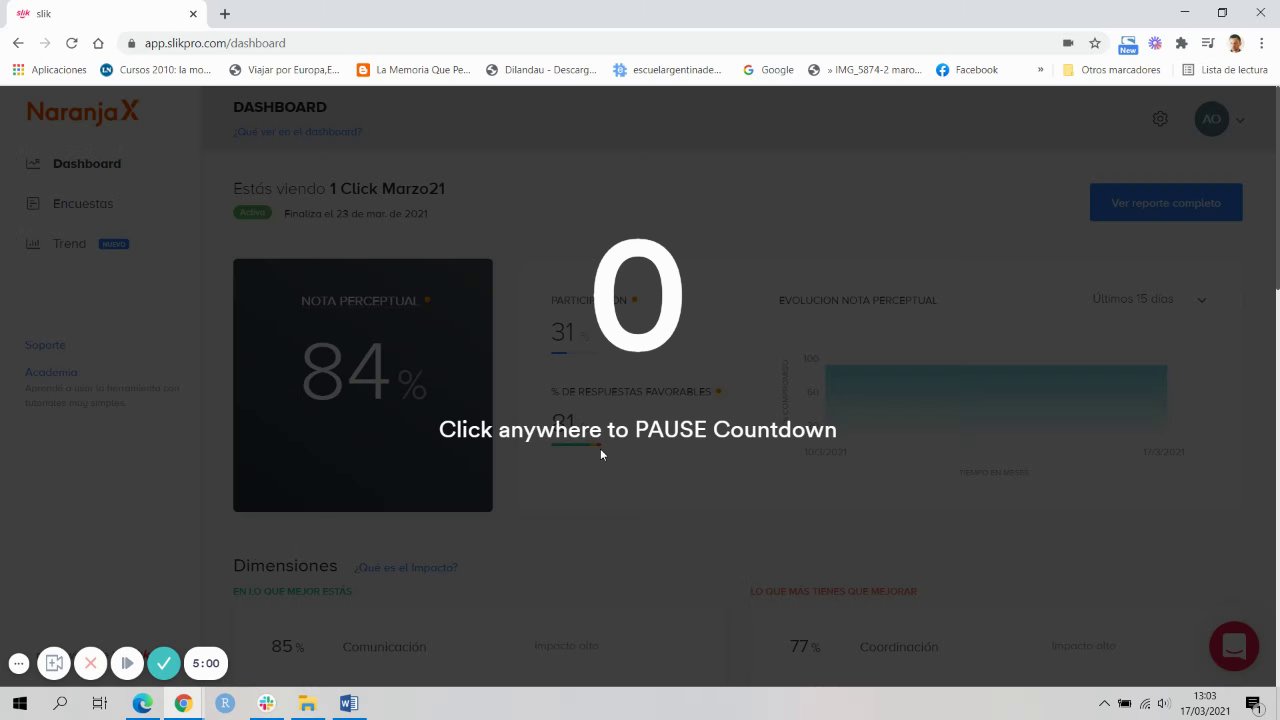Click '¿Qué es el Impacto?' link
The width and height of the screenshot is (1280, 720).
405,567
